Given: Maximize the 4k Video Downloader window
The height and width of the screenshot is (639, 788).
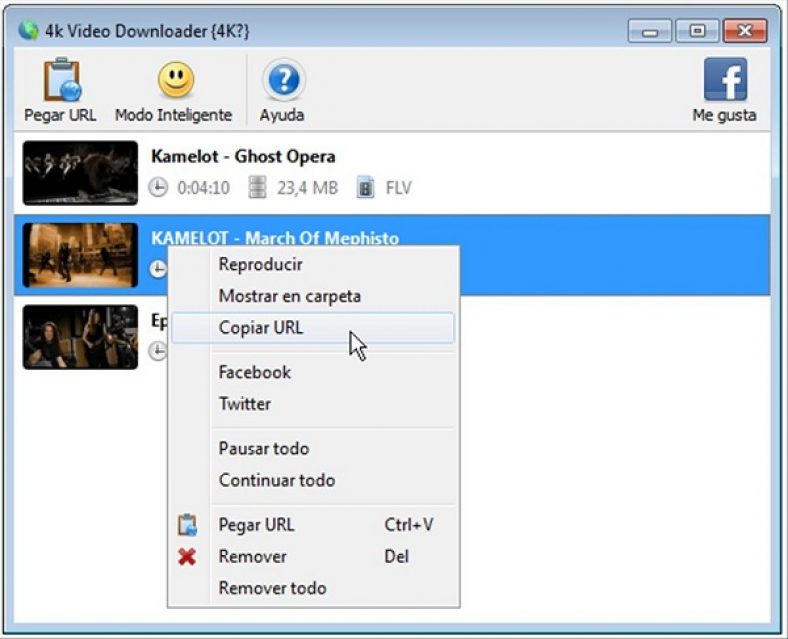Looking at the screenshot, I should 697,31.
